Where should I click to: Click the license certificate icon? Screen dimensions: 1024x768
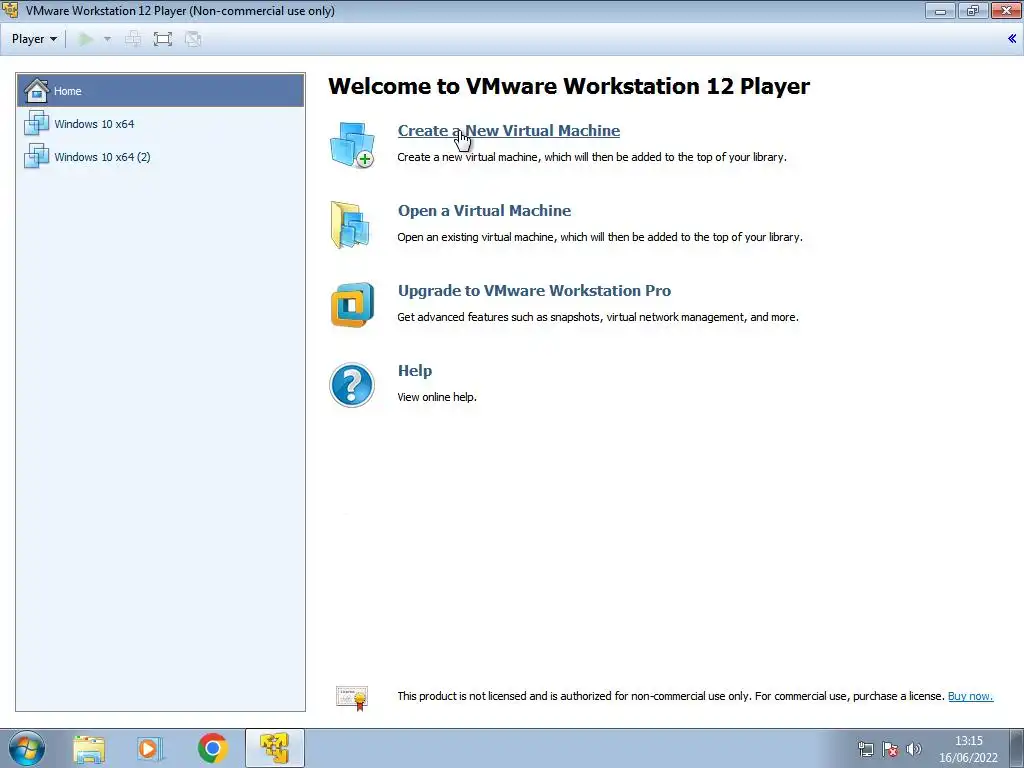click(353, 697)
